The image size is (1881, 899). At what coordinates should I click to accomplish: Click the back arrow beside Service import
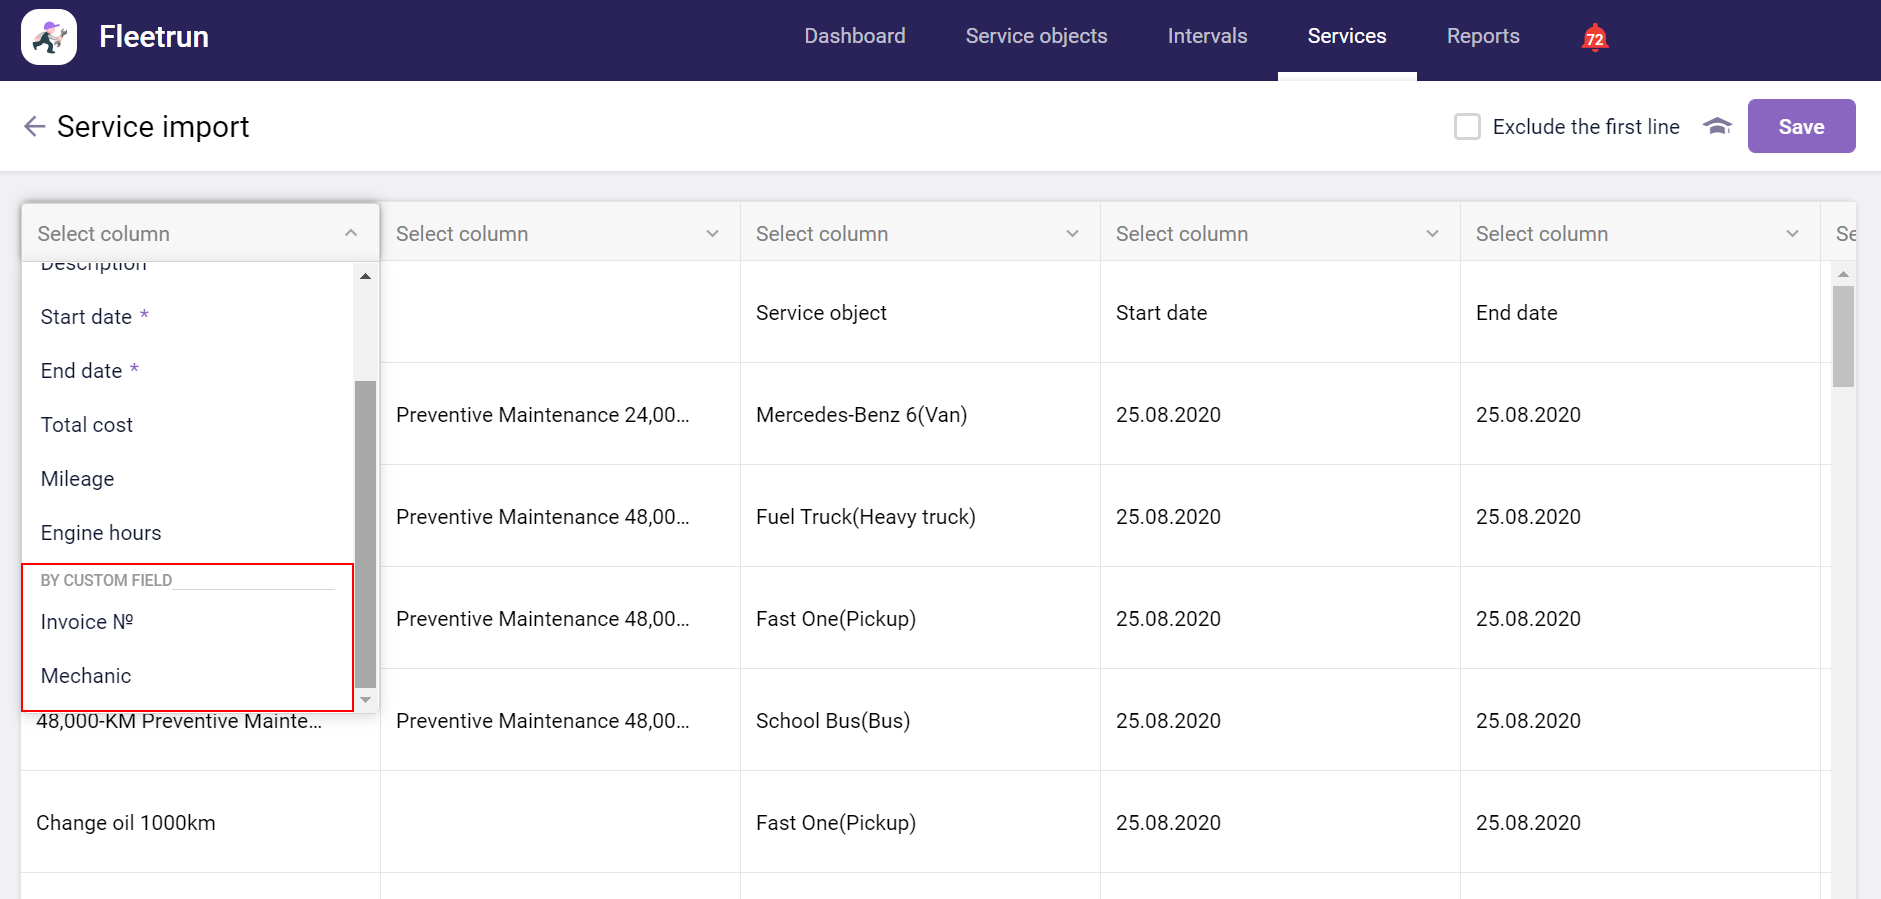(x=34, y=126)
